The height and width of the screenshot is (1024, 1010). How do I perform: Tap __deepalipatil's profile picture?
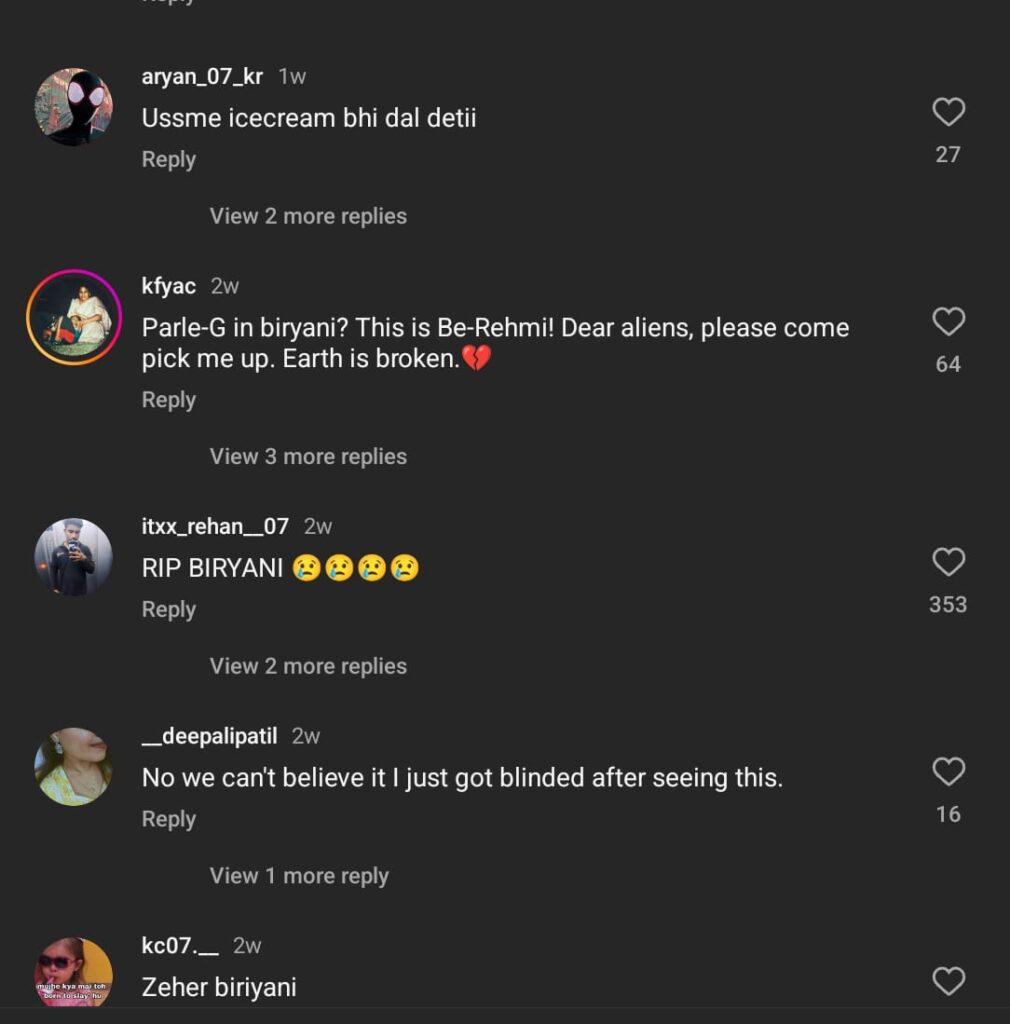pyautogui.click(x=73, y=767)
